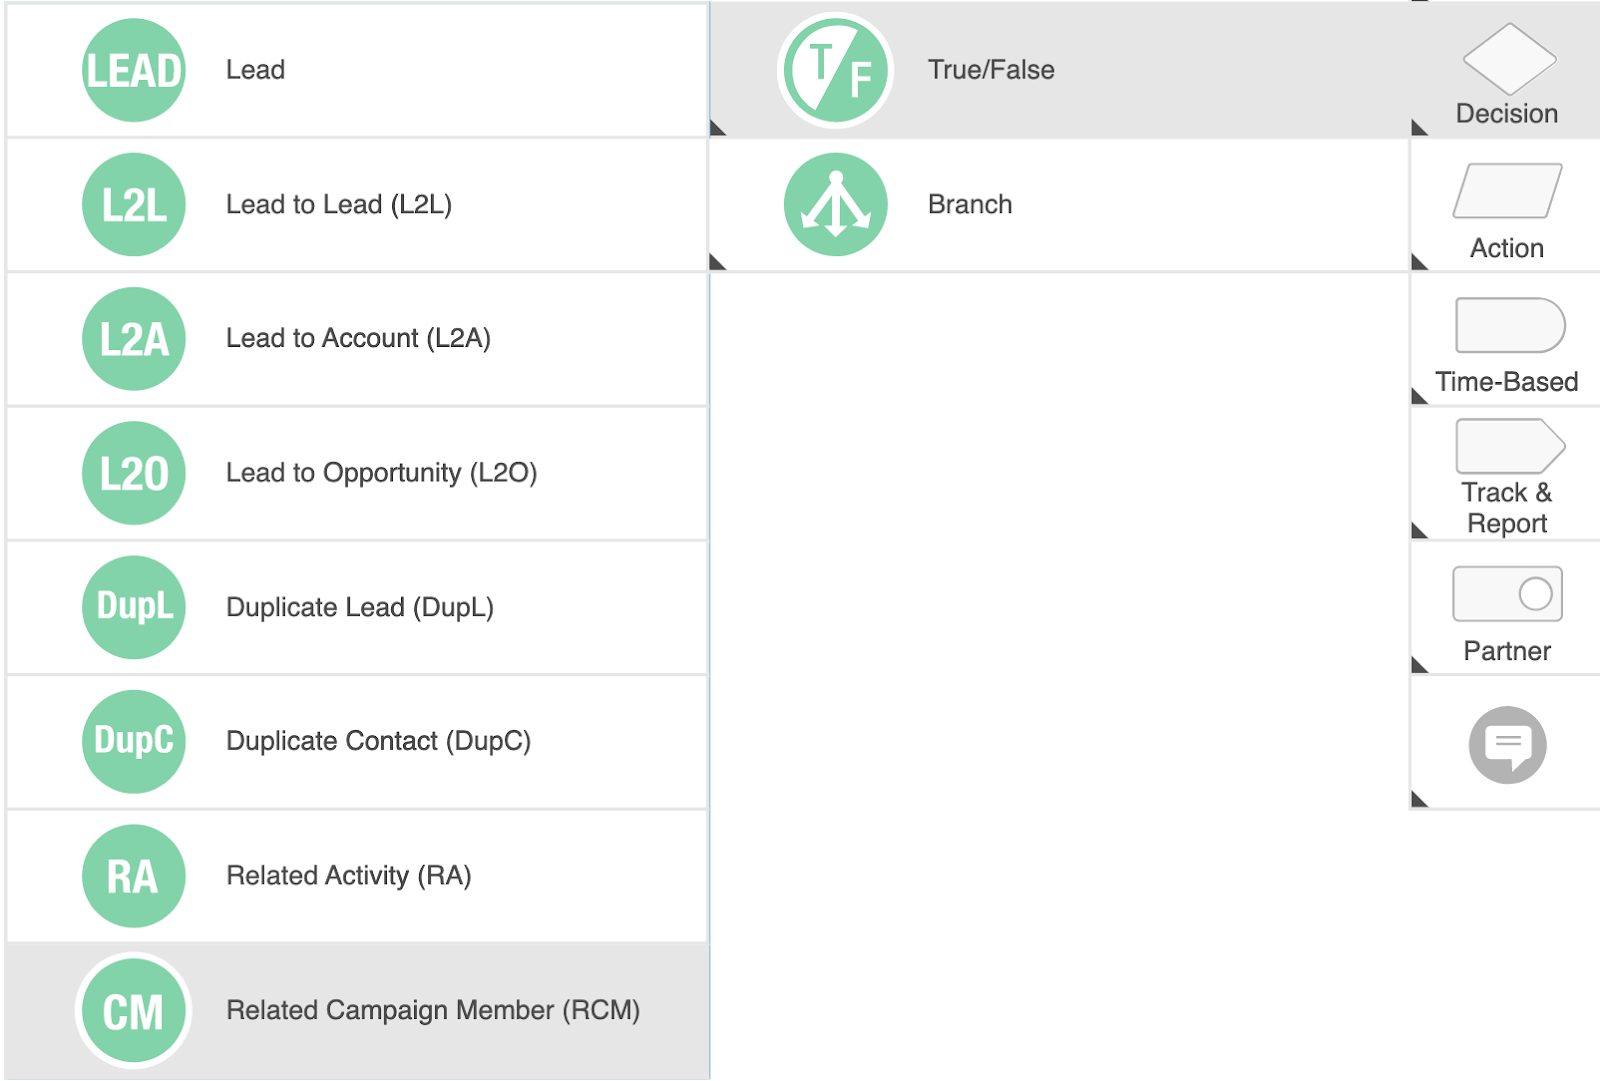
Task: Select the DupC circle icon
Action: [134, 742]
